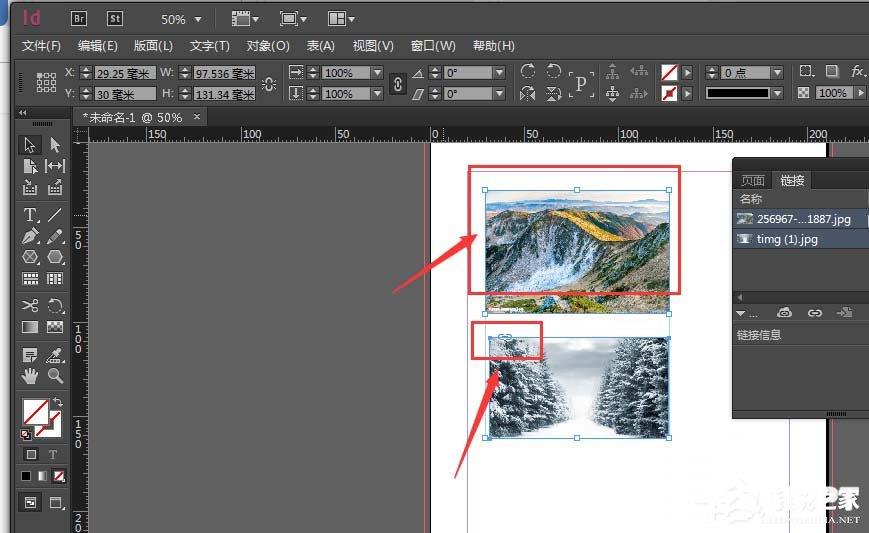Image resolution: width=869 pixels, height=533 pixels.
Task: Pick the Scissors tool
Action: pos(30,305)
